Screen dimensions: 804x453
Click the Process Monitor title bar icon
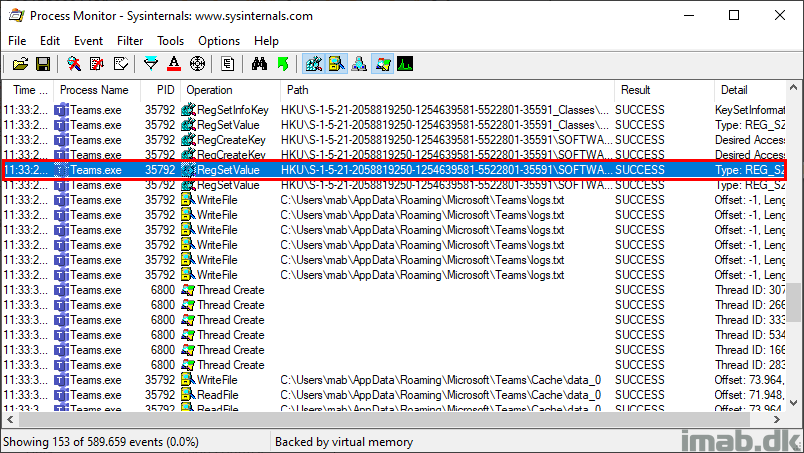click(x=16, y=15)
